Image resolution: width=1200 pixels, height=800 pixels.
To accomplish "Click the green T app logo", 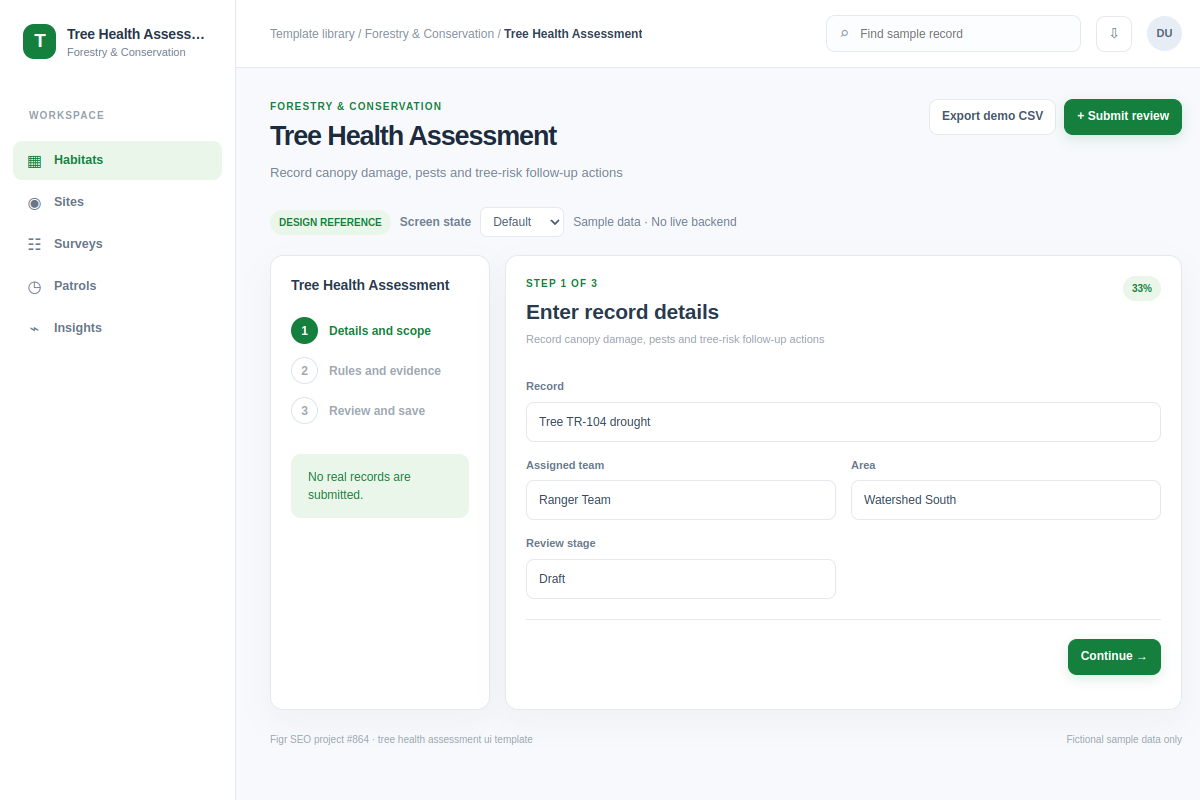I will (40, 41).
